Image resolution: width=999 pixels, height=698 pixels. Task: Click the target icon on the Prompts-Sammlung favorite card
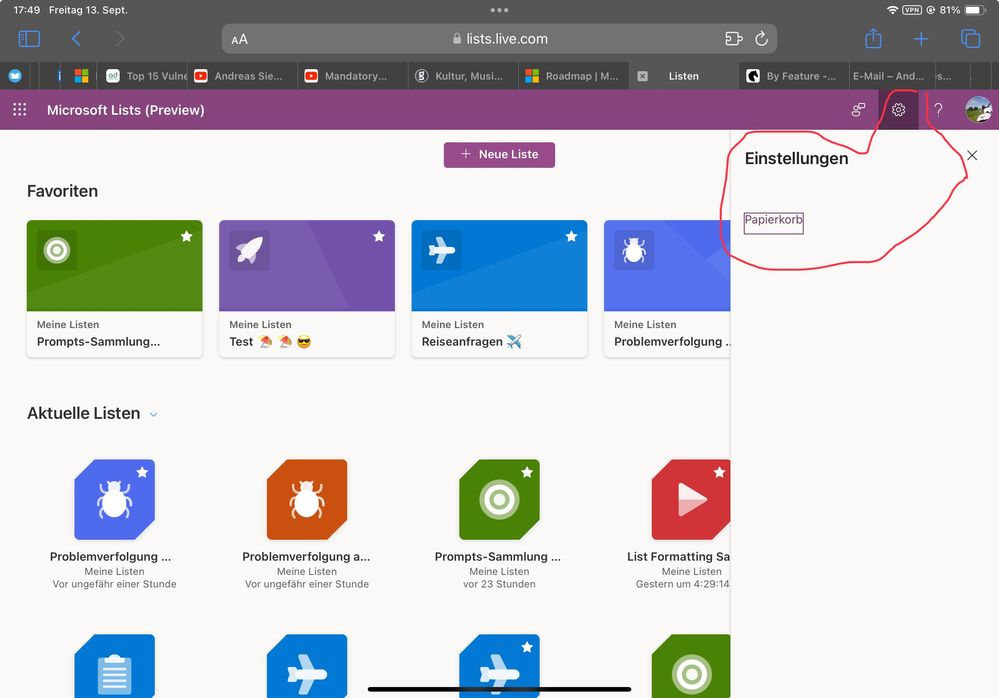[x=57, y=250]
